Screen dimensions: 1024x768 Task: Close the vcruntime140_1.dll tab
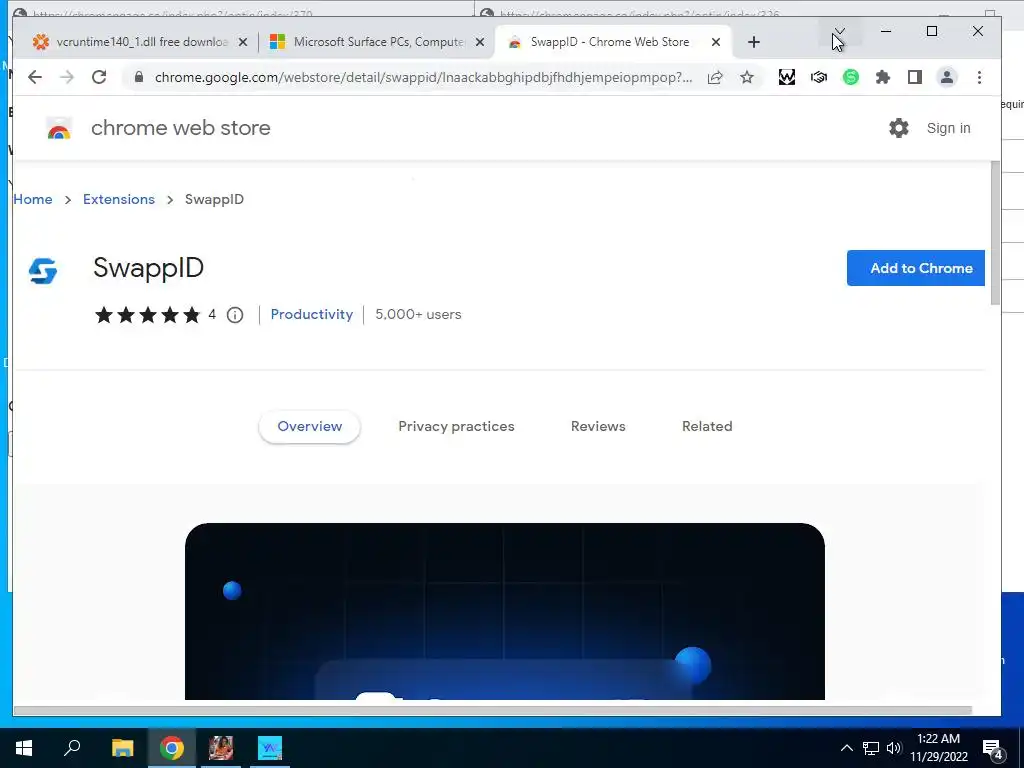click(x=243, y=42)
